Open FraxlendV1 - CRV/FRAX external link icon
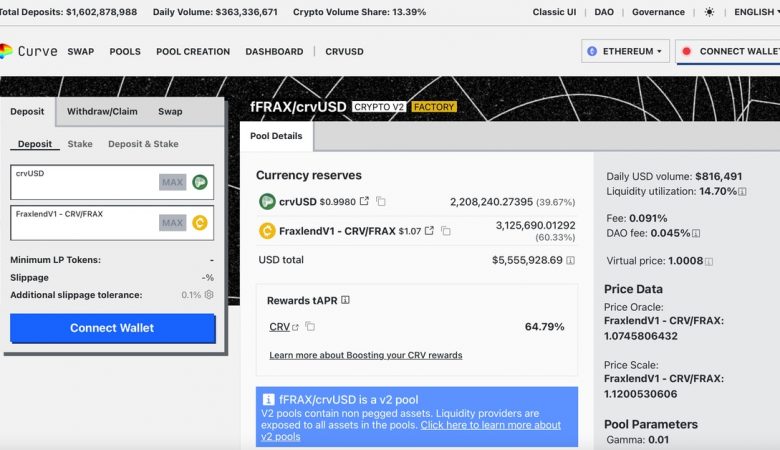The height and width of the screenshot is (450, 780). click(429, 231)
